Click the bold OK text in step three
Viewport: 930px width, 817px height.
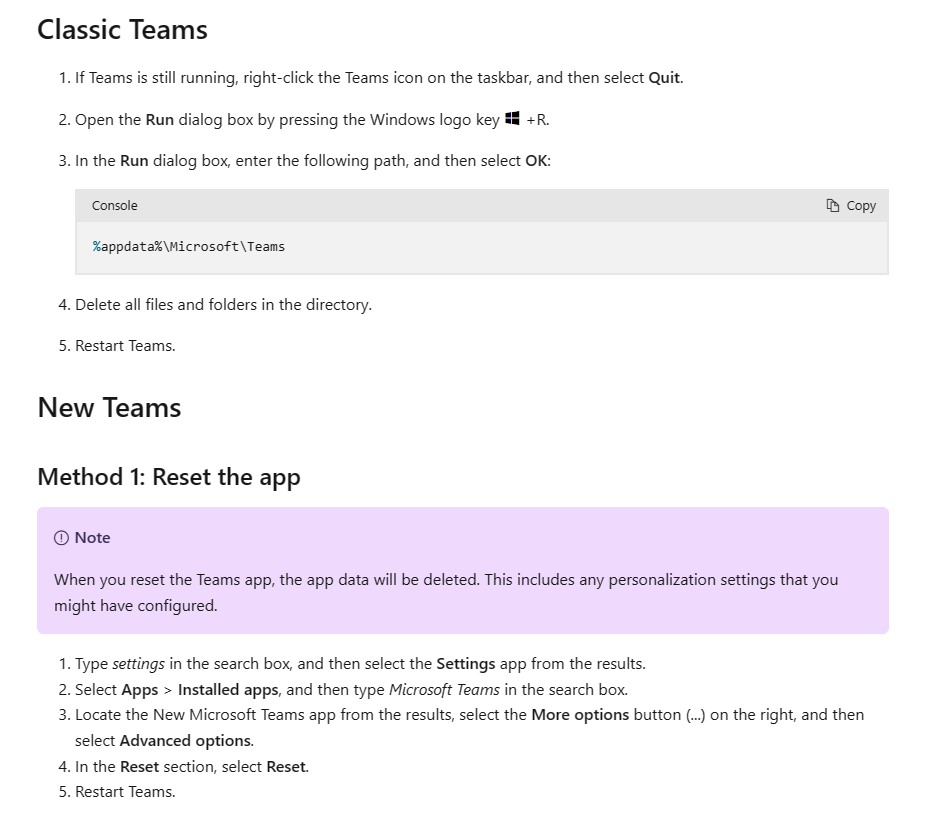[536, 161]
